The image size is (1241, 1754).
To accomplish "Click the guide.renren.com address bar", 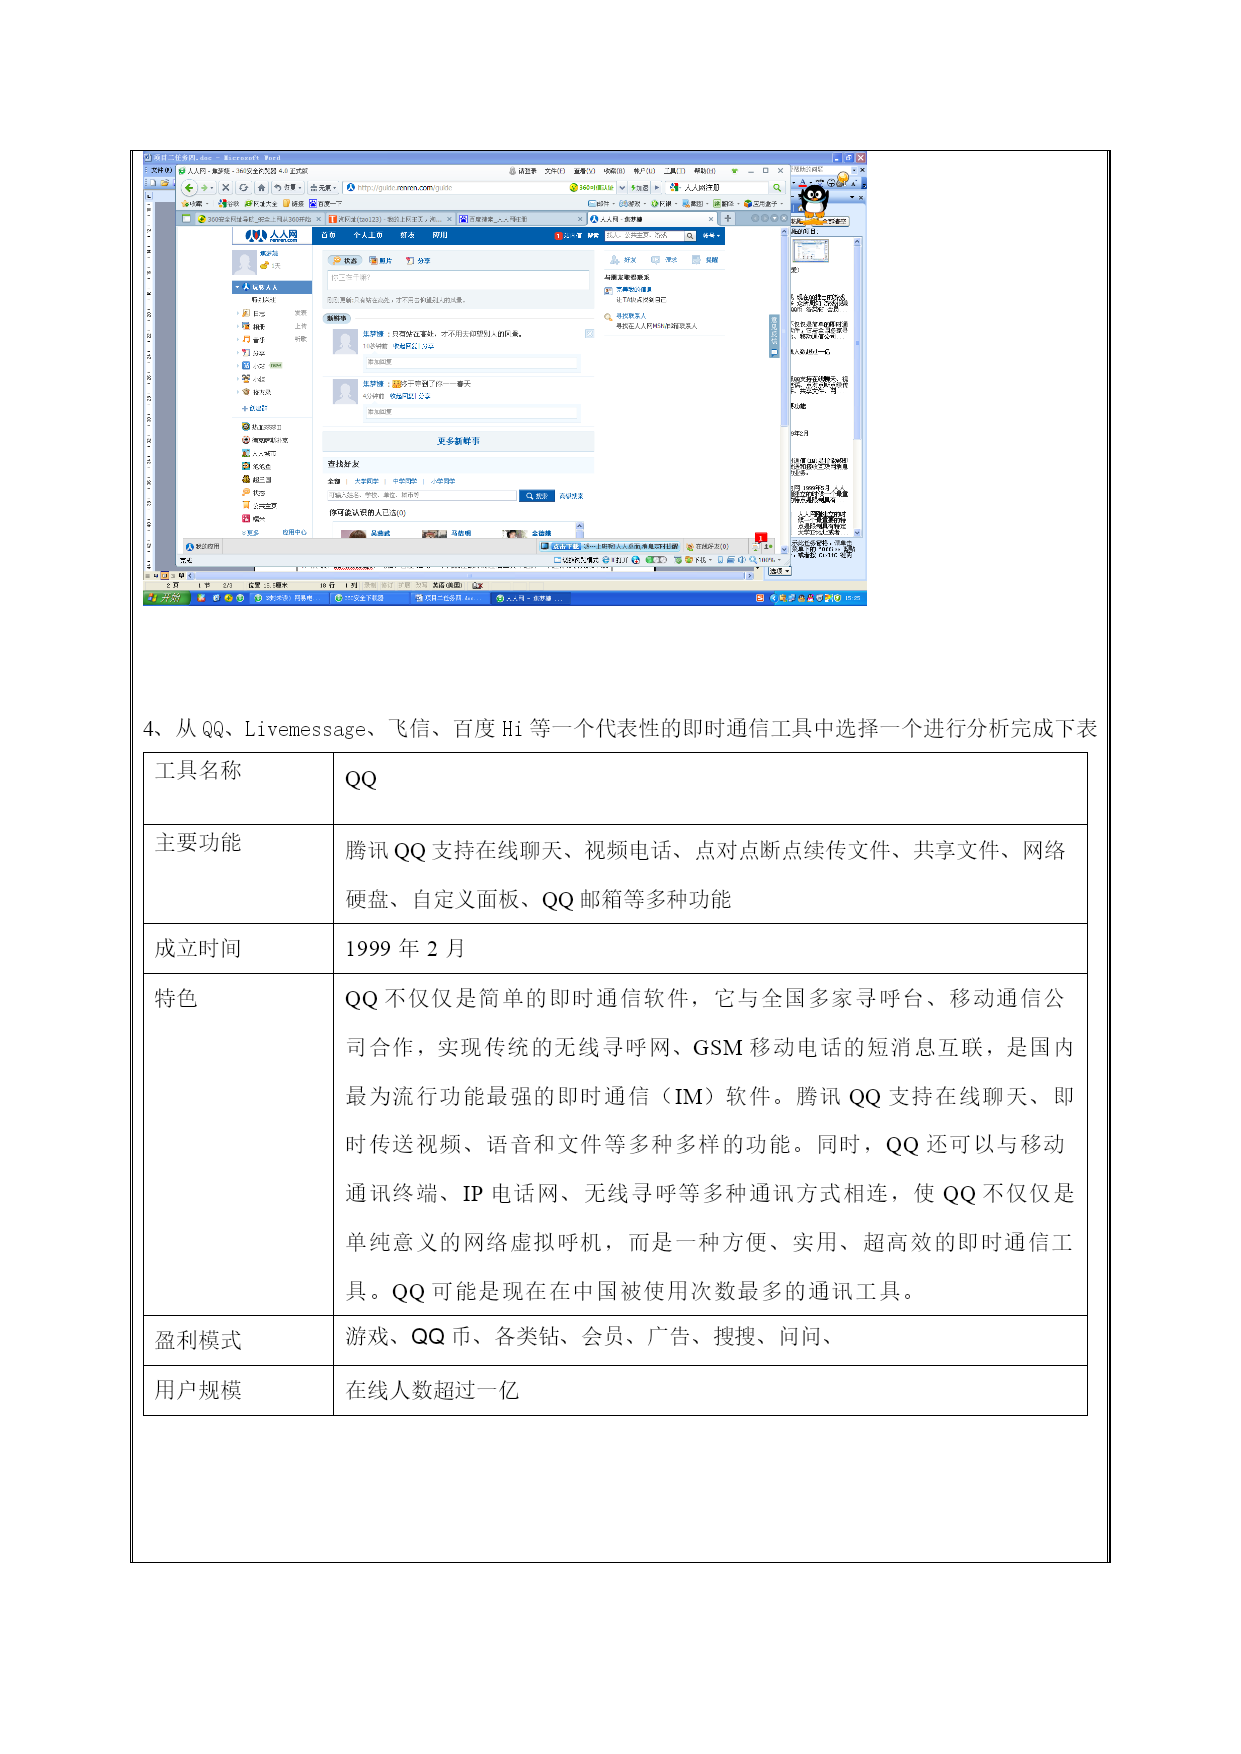I will tap(457, 188).
